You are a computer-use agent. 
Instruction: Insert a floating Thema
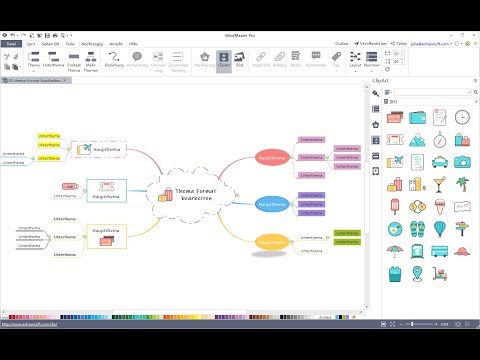[x=74, y=62]
